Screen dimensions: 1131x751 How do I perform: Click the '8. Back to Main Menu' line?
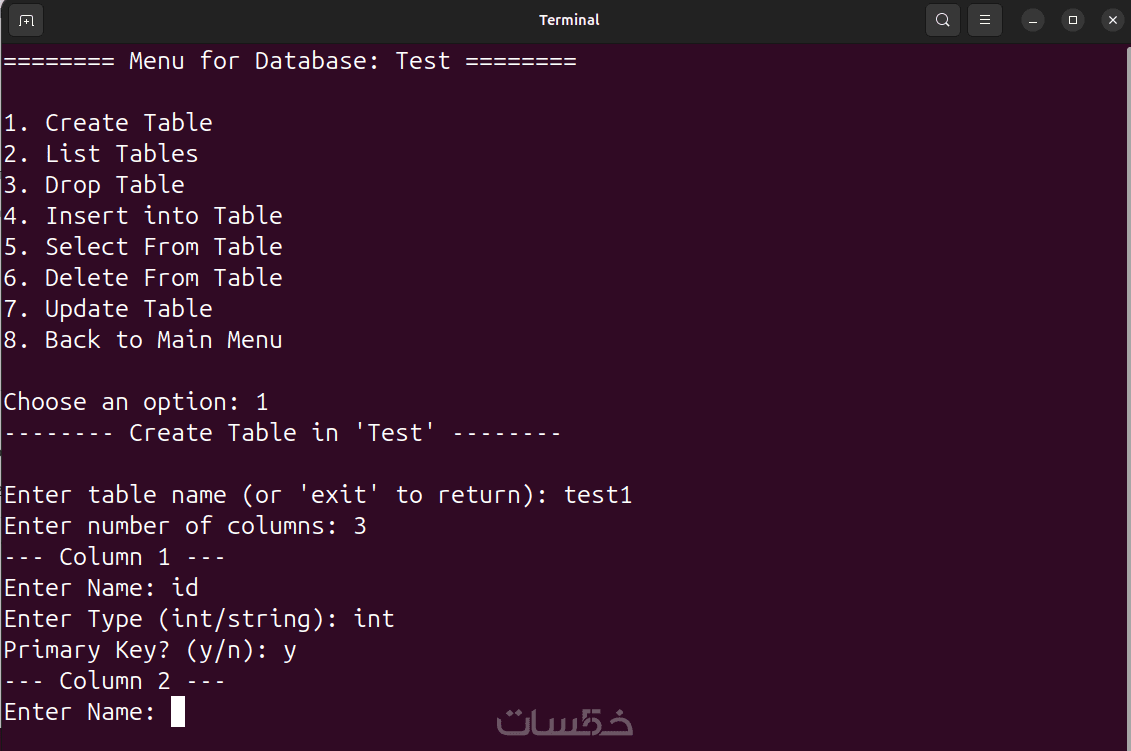143,340
